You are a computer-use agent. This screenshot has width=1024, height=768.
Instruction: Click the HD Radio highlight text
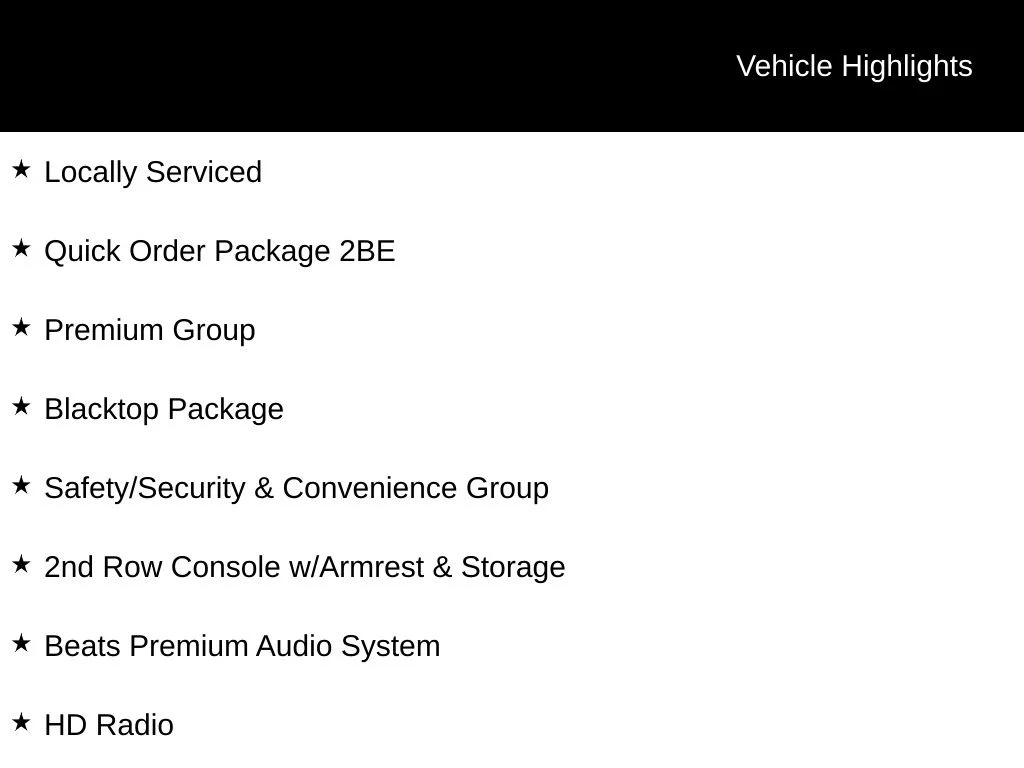pos(109,726)
